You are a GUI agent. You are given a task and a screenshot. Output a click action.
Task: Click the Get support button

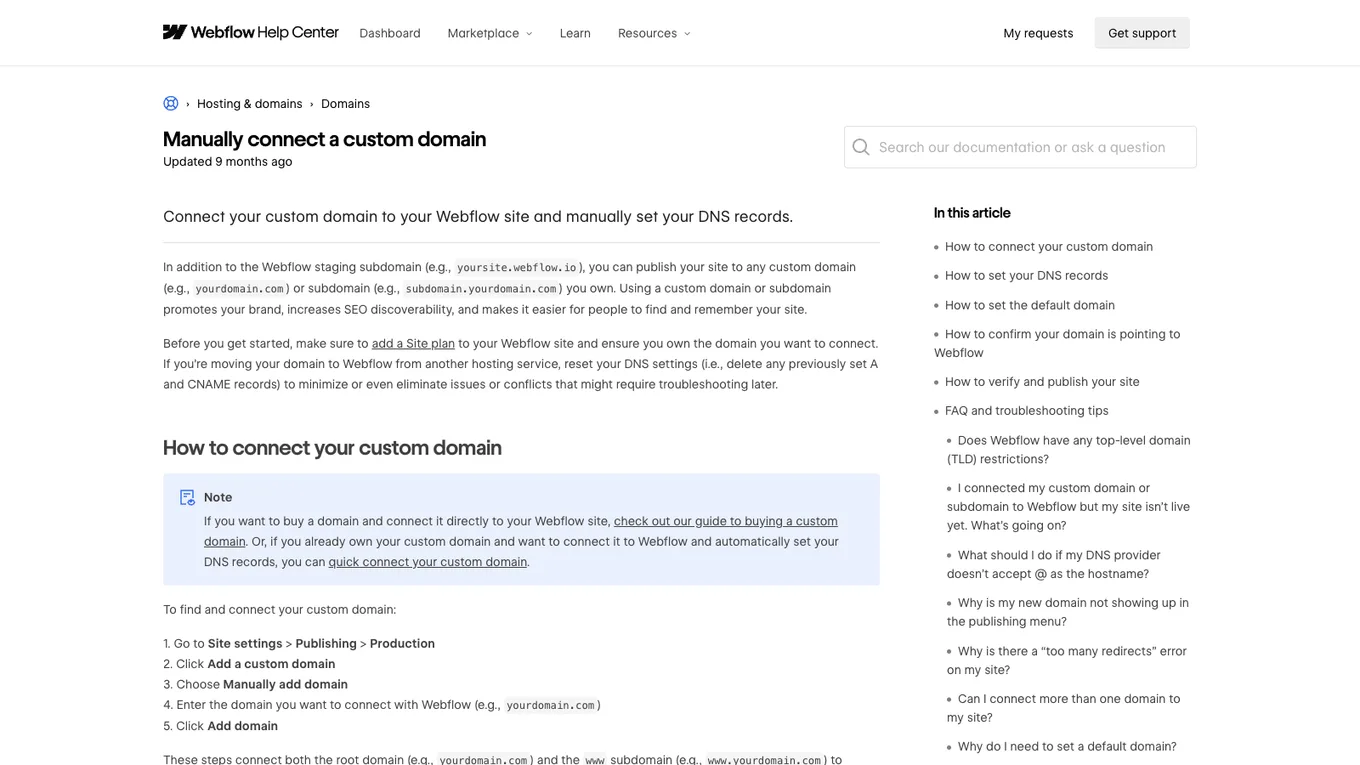1142,33
